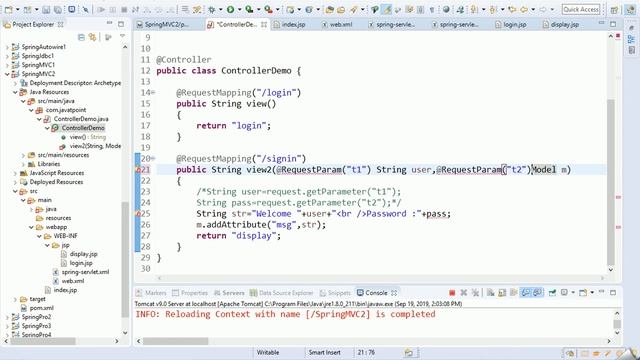640x360 pixels.
Task: Expand src/main/resources folder node
Action: 23,155
